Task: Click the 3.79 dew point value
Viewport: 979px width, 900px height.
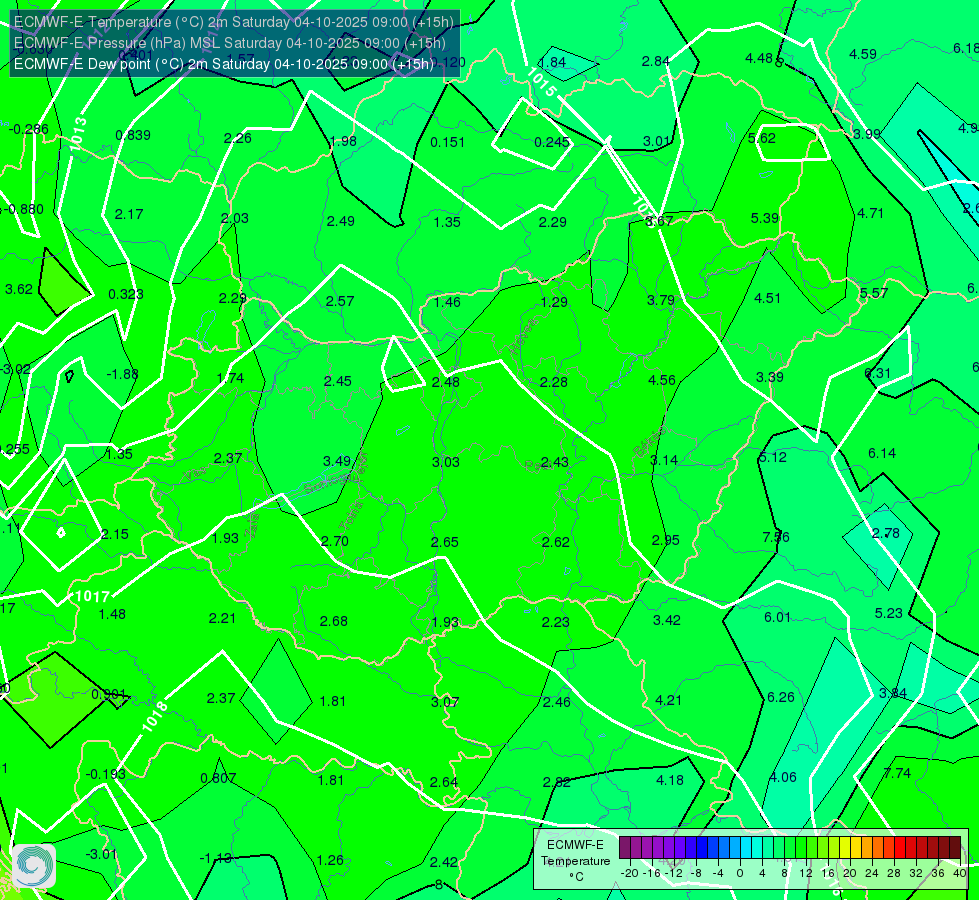Action: click(x=661, y=300)
